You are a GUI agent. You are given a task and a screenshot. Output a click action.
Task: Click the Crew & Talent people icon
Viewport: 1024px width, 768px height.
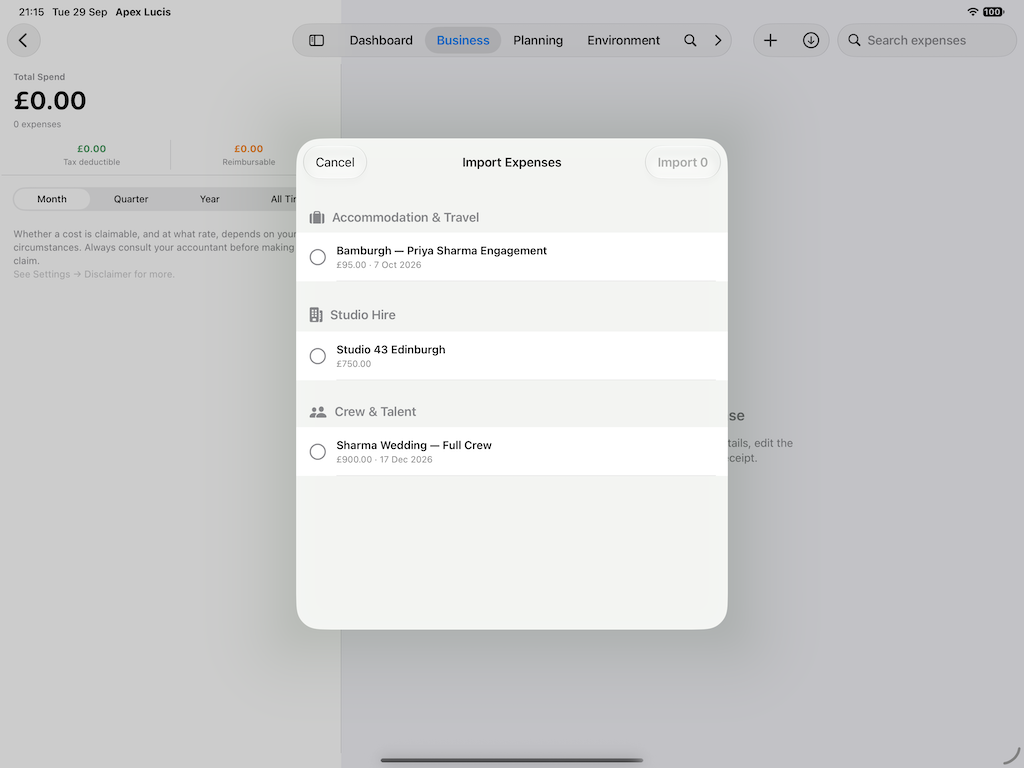(318, 412)
